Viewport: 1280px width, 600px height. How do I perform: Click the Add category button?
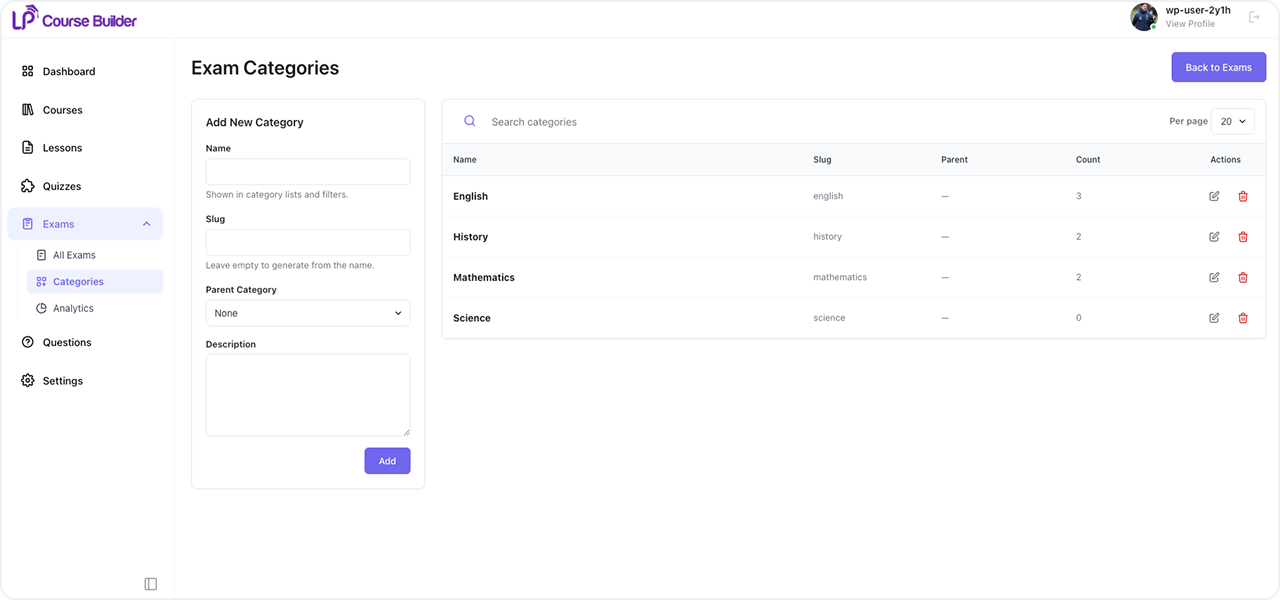(x=387, y=461)
